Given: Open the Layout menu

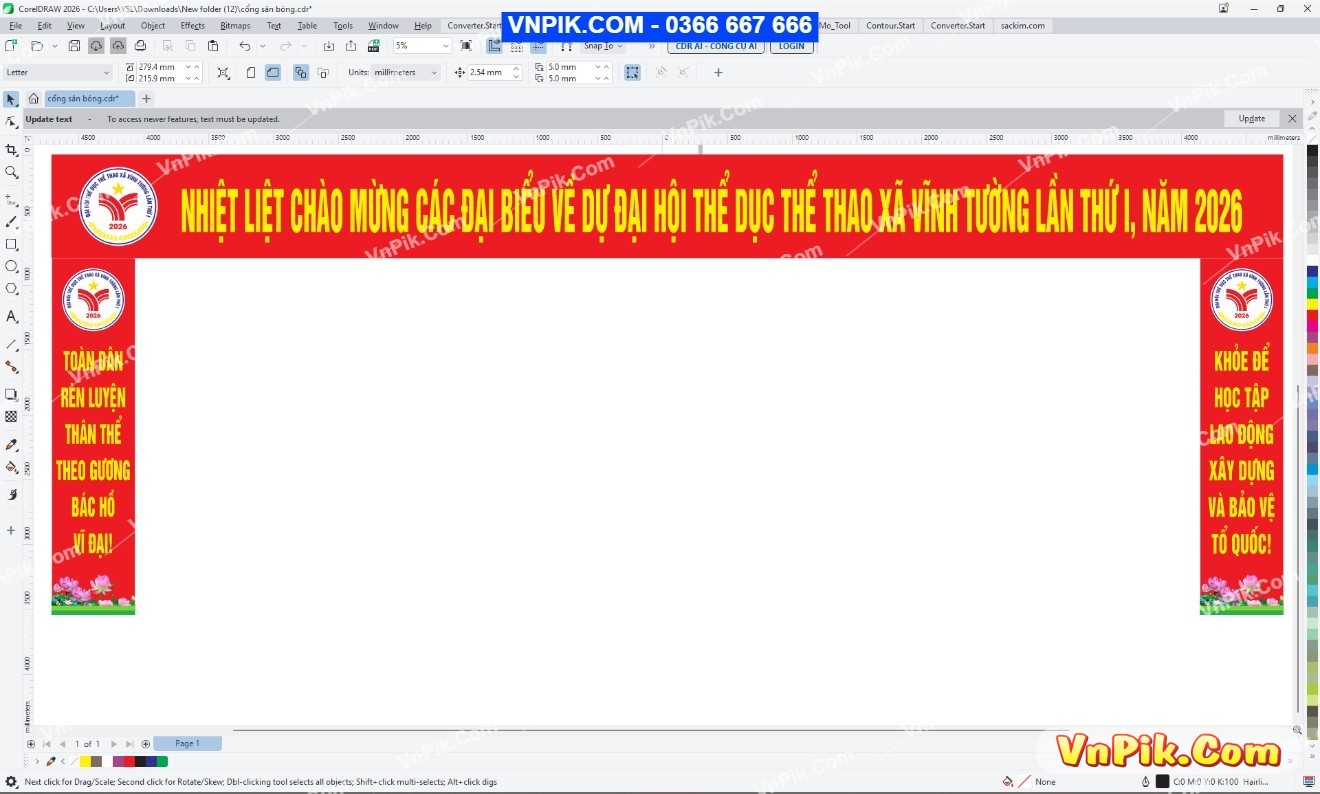Looking at the screenshot, I should (x=113, y=26).
